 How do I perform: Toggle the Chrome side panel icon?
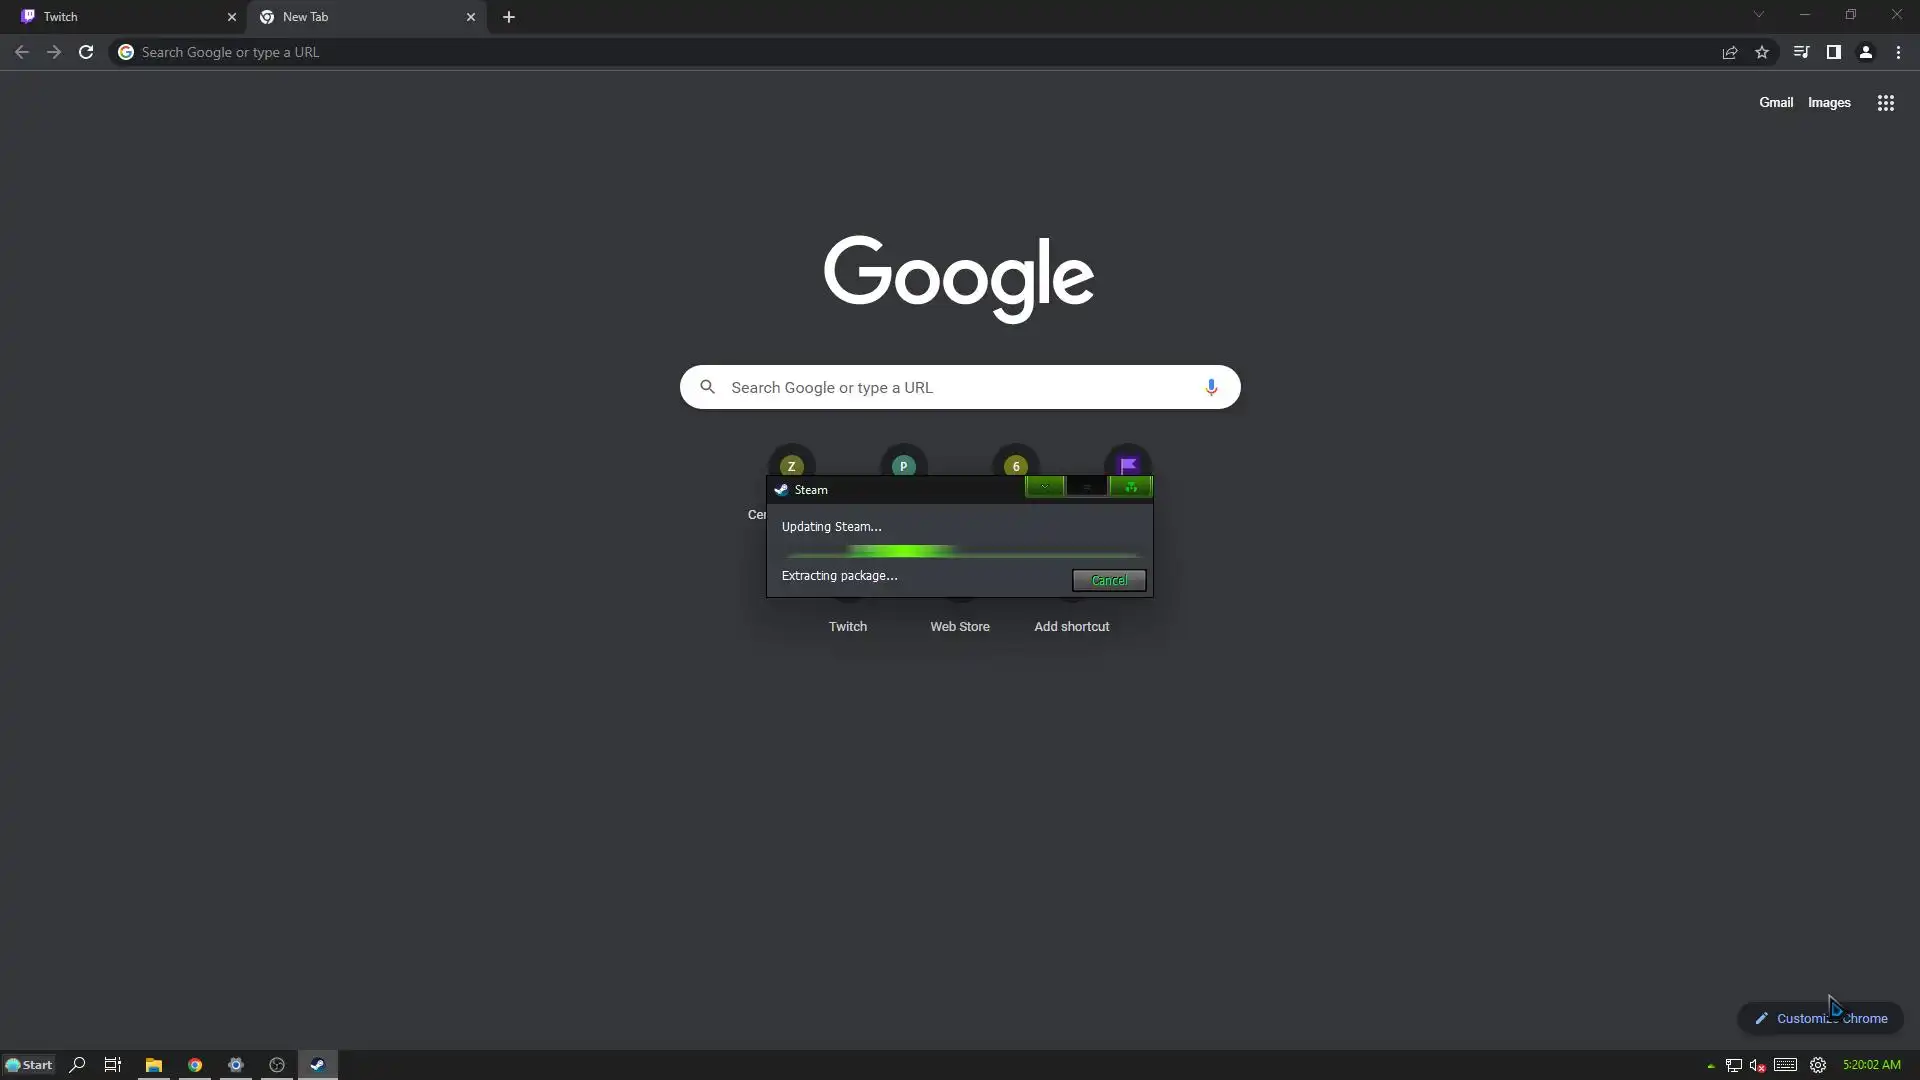click(1833, 52)
